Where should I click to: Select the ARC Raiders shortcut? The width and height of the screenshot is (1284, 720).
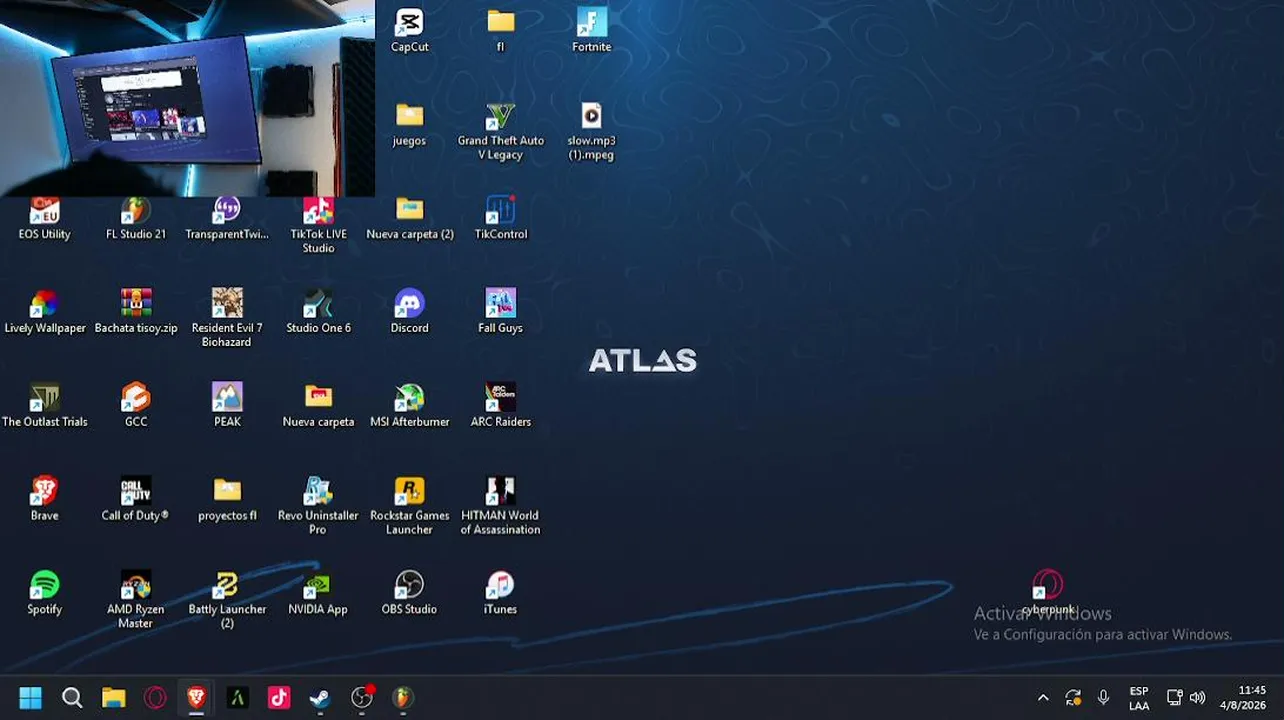pos(500,406)
